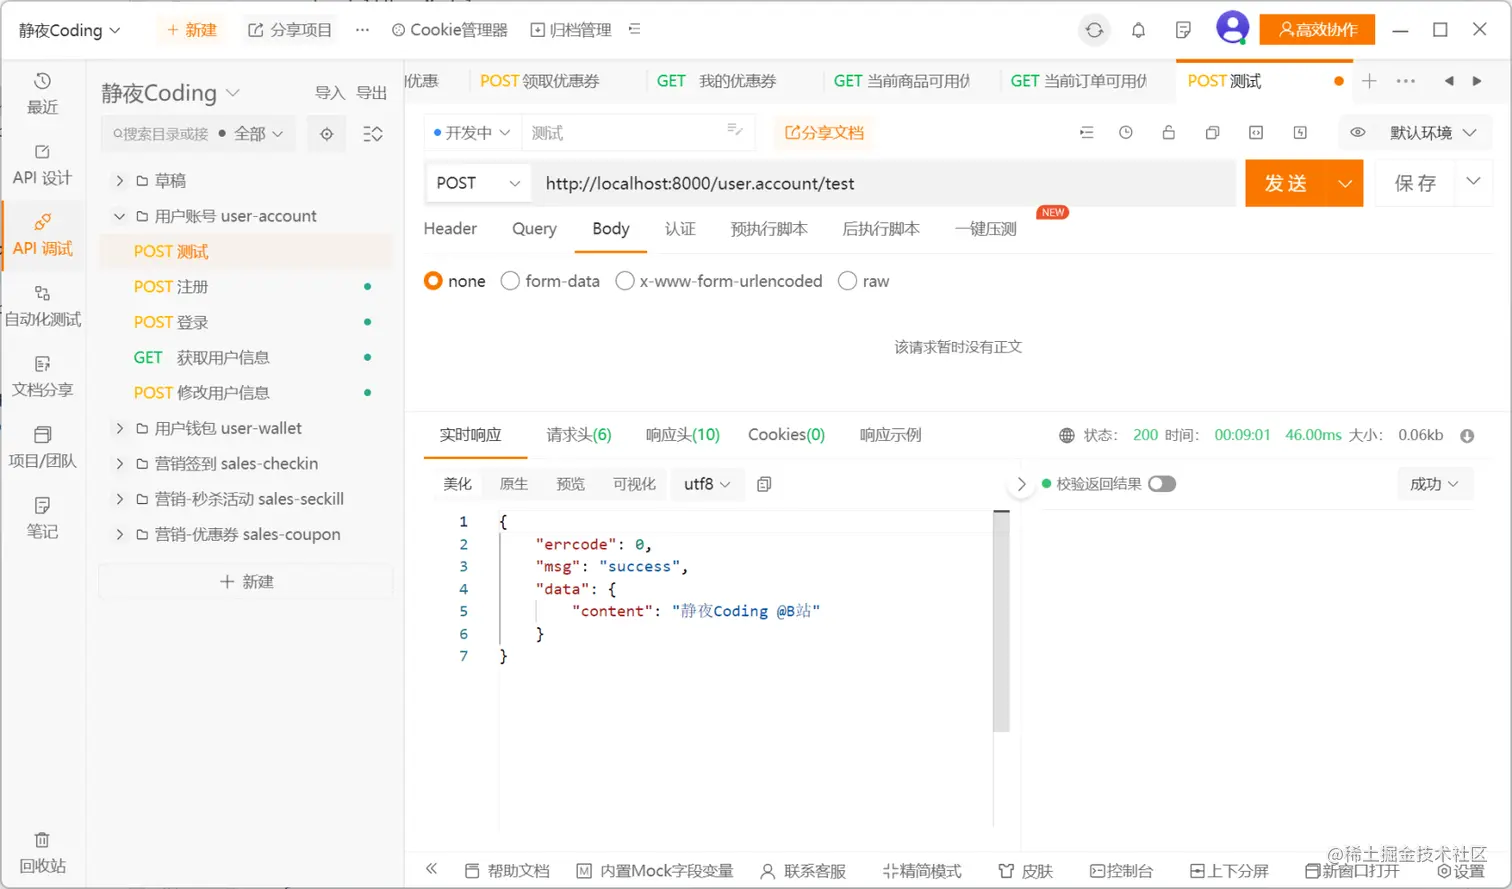Open the 项目/团队 sidebar section
Viewport: 1512px width, 889px height.
(42, 448)
